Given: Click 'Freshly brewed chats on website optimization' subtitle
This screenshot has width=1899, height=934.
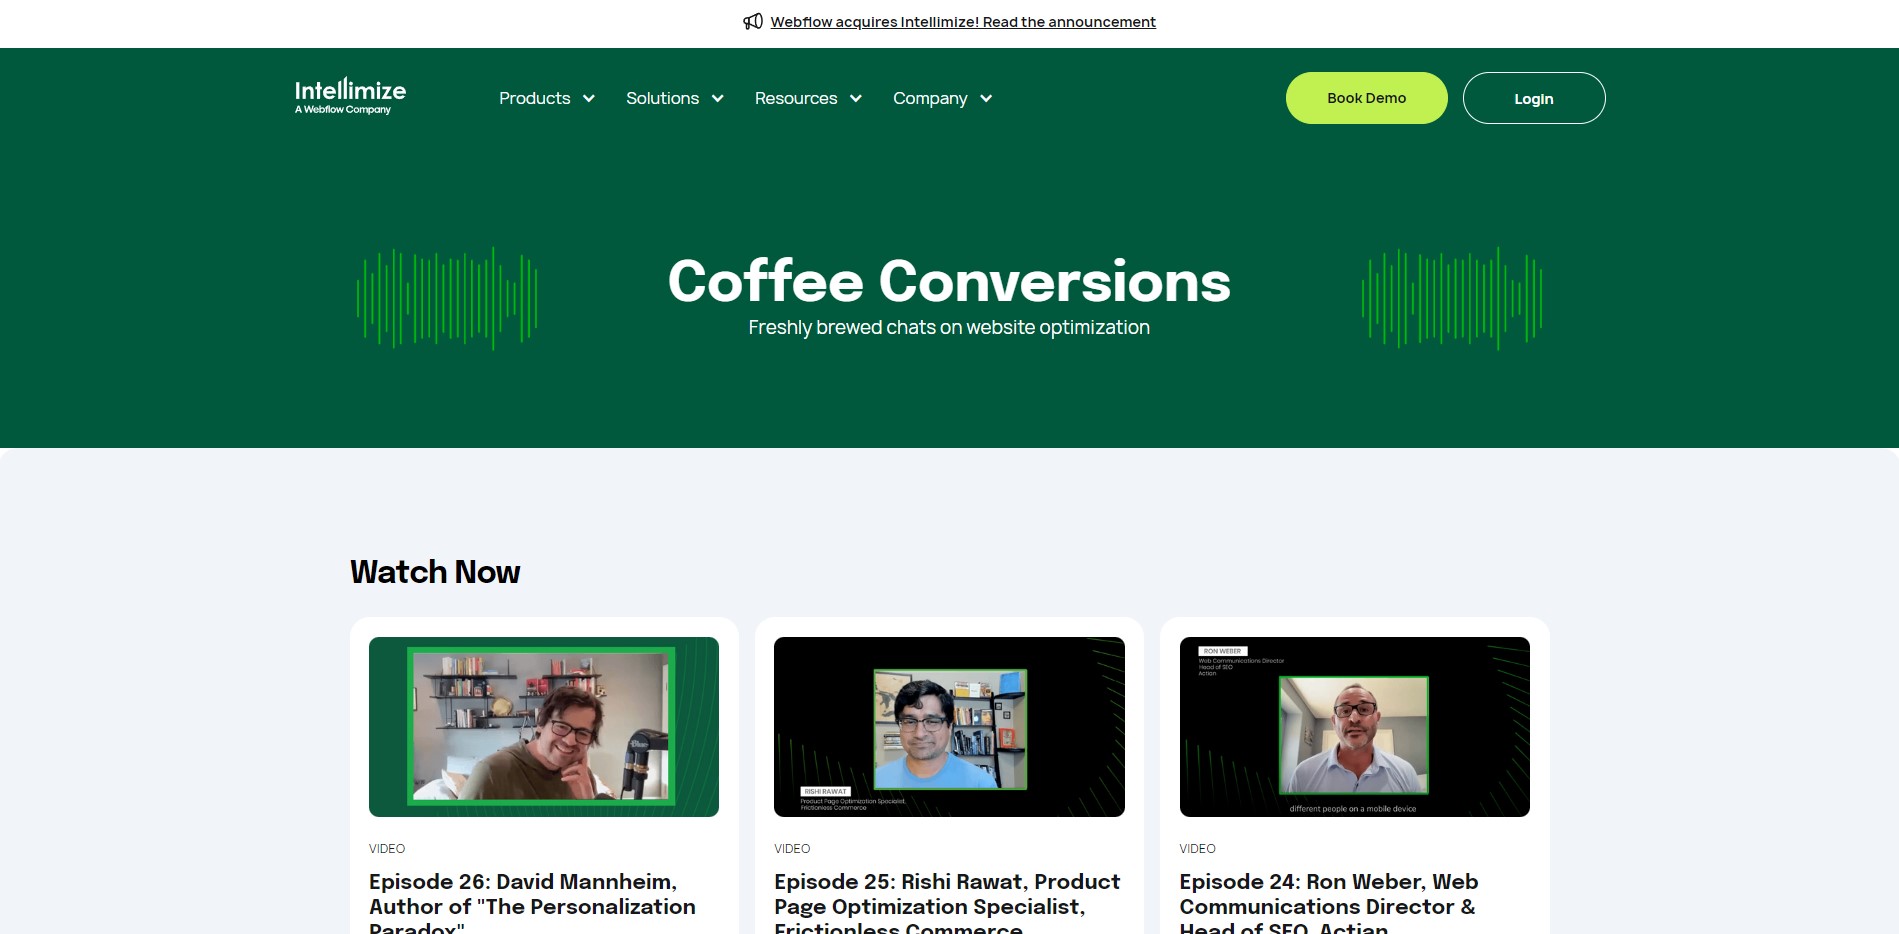Looking at the screenshot, I should click(949, 328).
